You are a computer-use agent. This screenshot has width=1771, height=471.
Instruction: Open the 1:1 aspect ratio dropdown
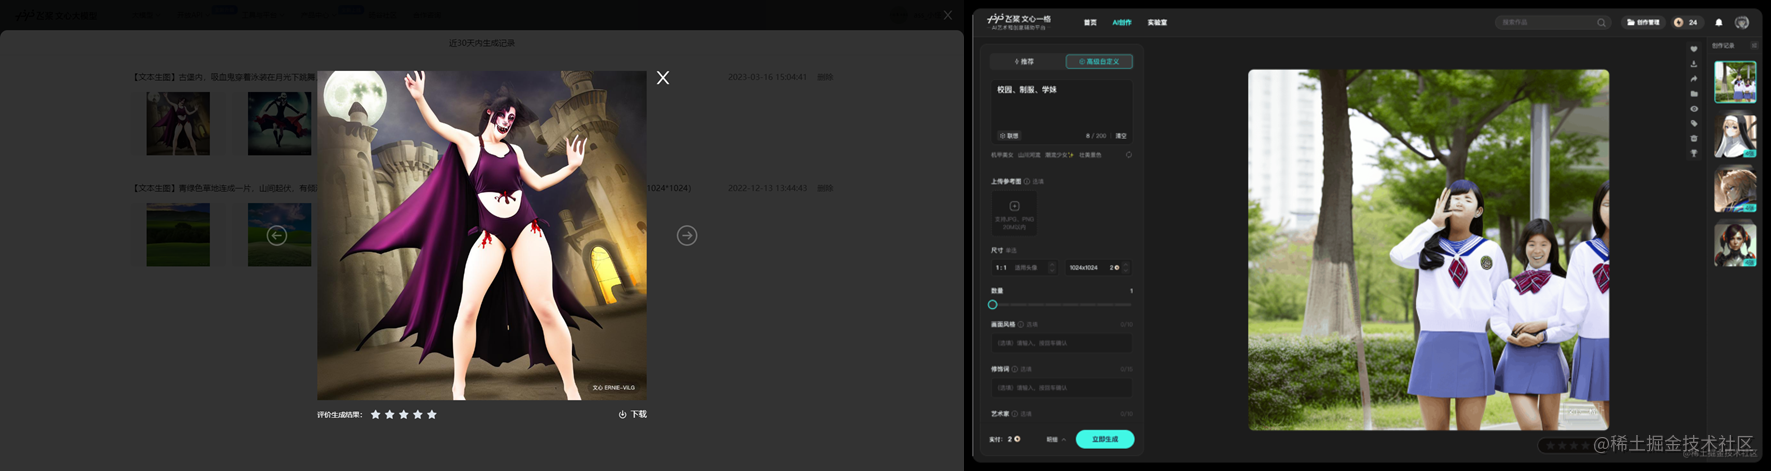[x=1024, y=267]
